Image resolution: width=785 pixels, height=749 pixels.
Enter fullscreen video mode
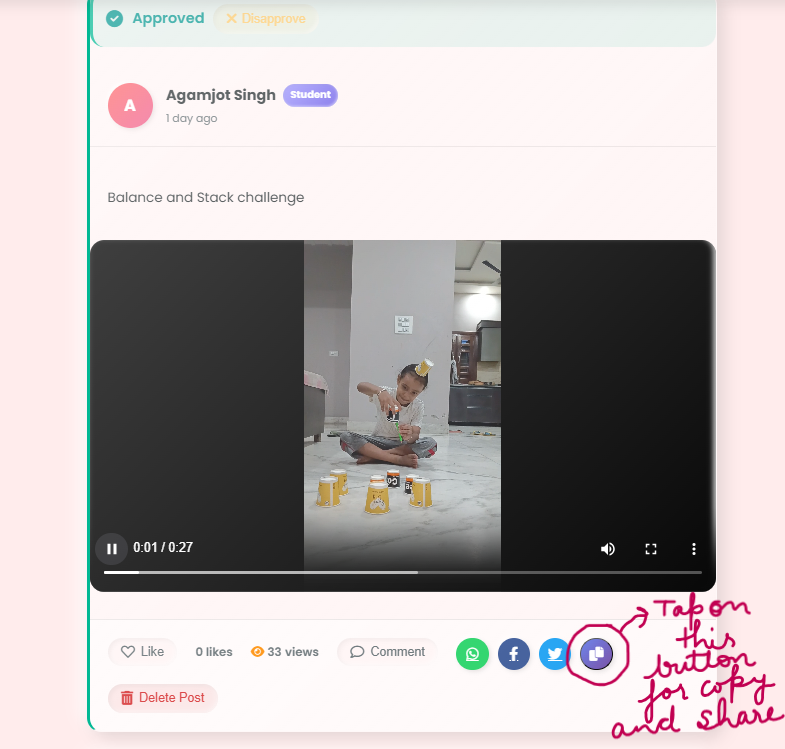(x=651, y=549)
